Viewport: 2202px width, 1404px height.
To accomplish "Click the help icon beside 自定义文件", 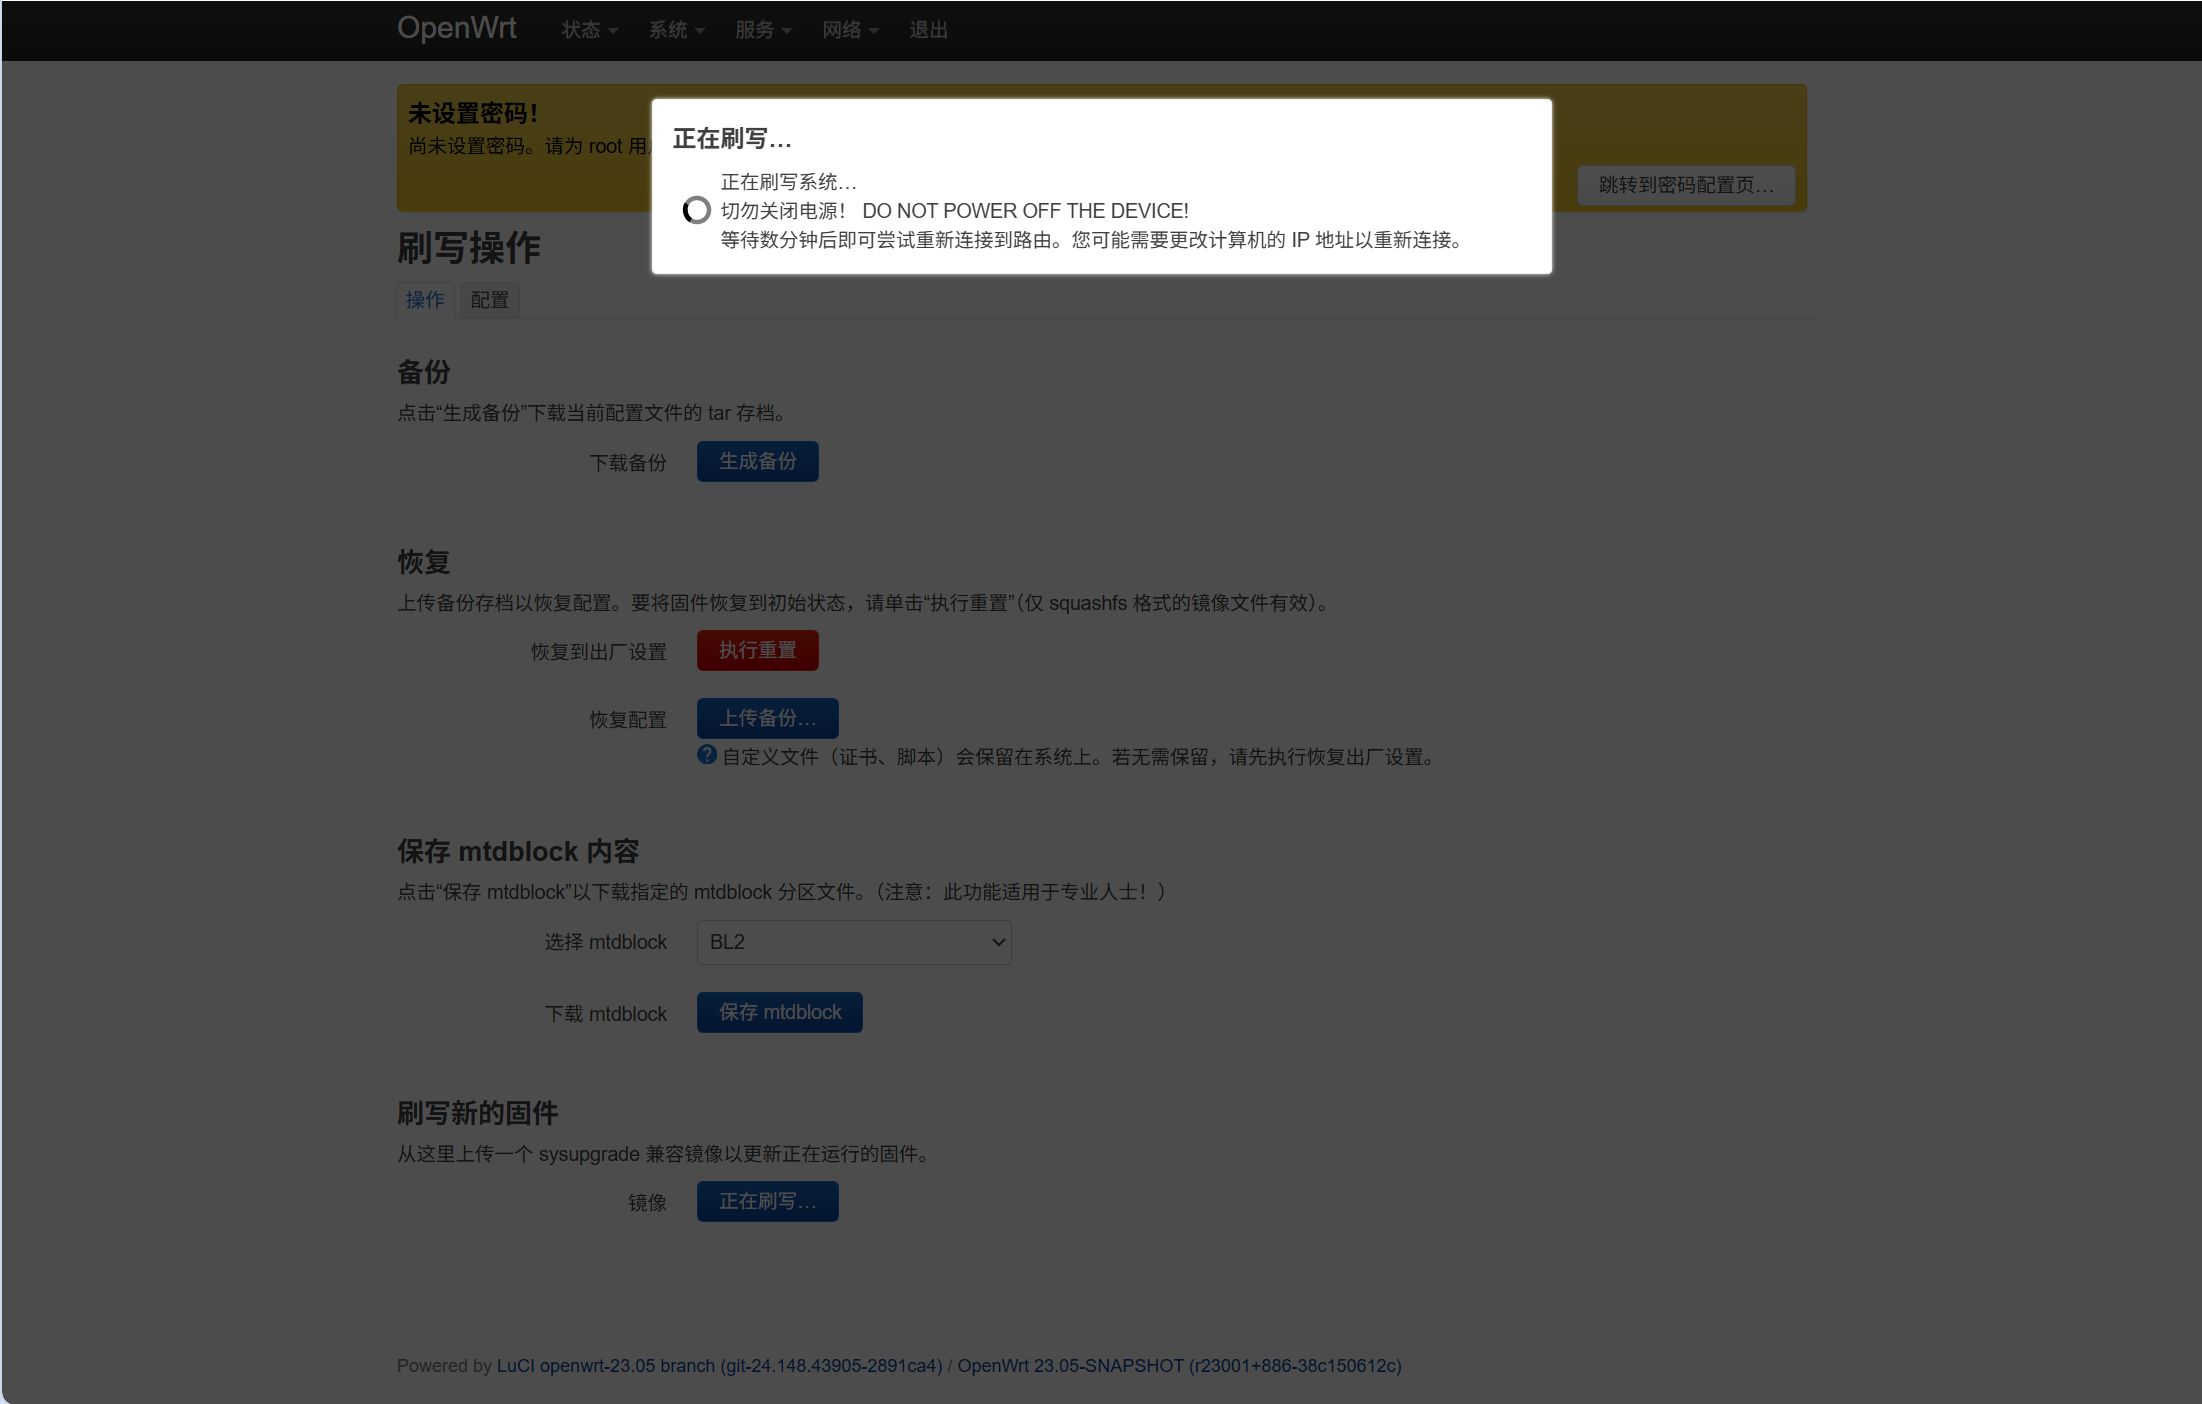I will pyautogui.click(x=707, y=755).
